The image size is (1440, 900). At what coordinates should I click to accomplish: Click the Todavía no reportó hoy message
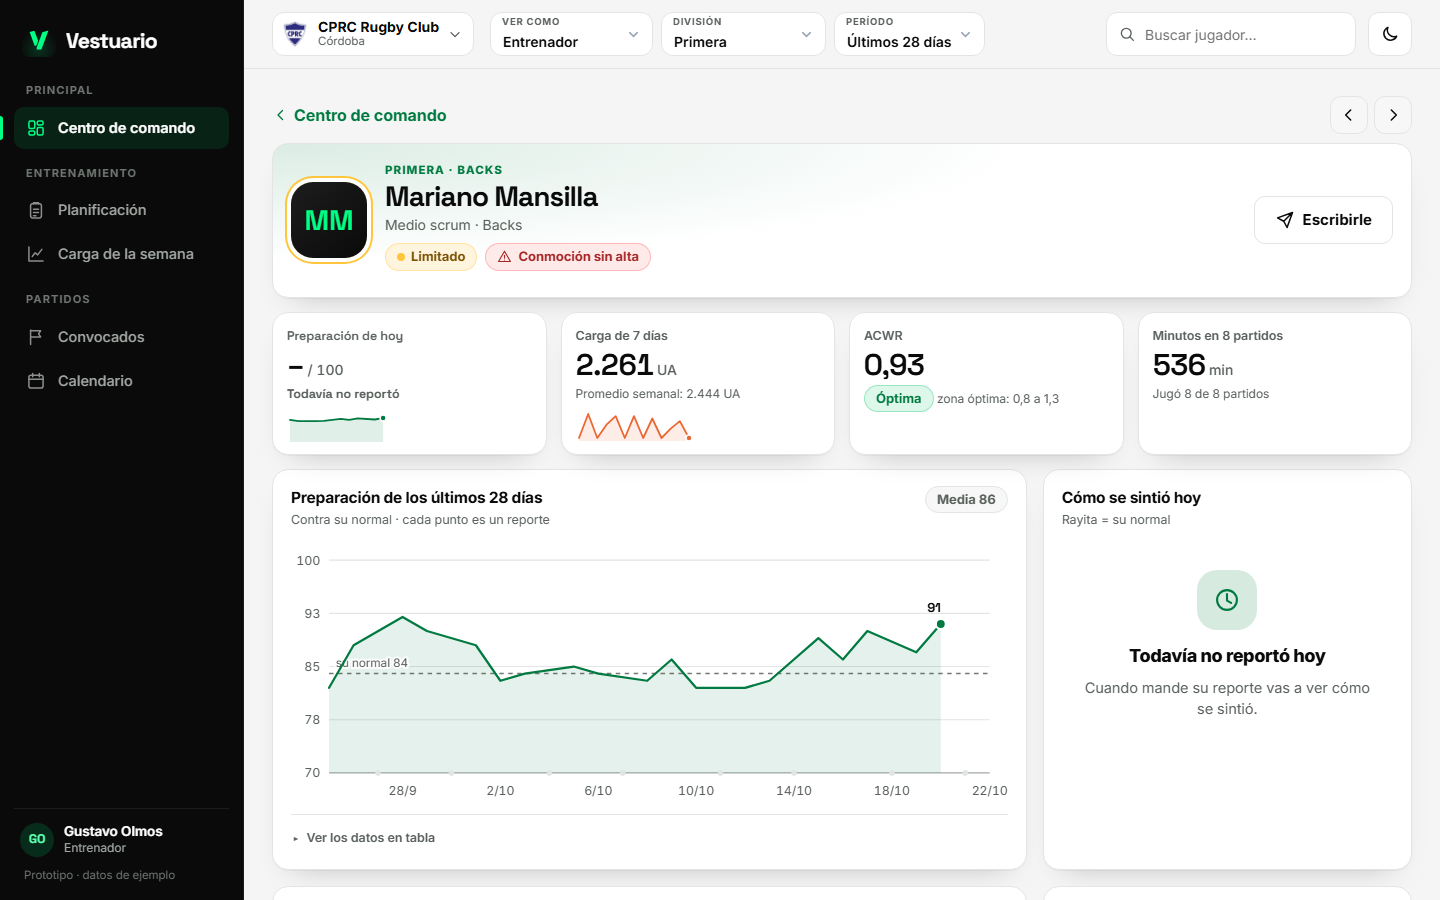1227,656
